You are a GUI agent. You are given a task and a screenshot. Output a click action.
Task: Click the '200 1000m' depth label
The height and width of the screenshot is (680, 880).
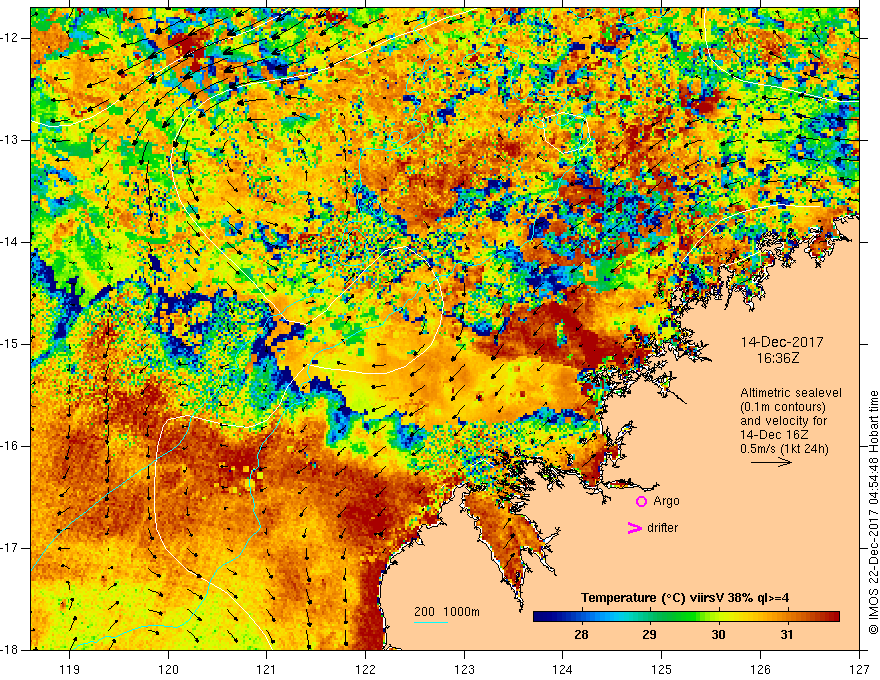447,612
